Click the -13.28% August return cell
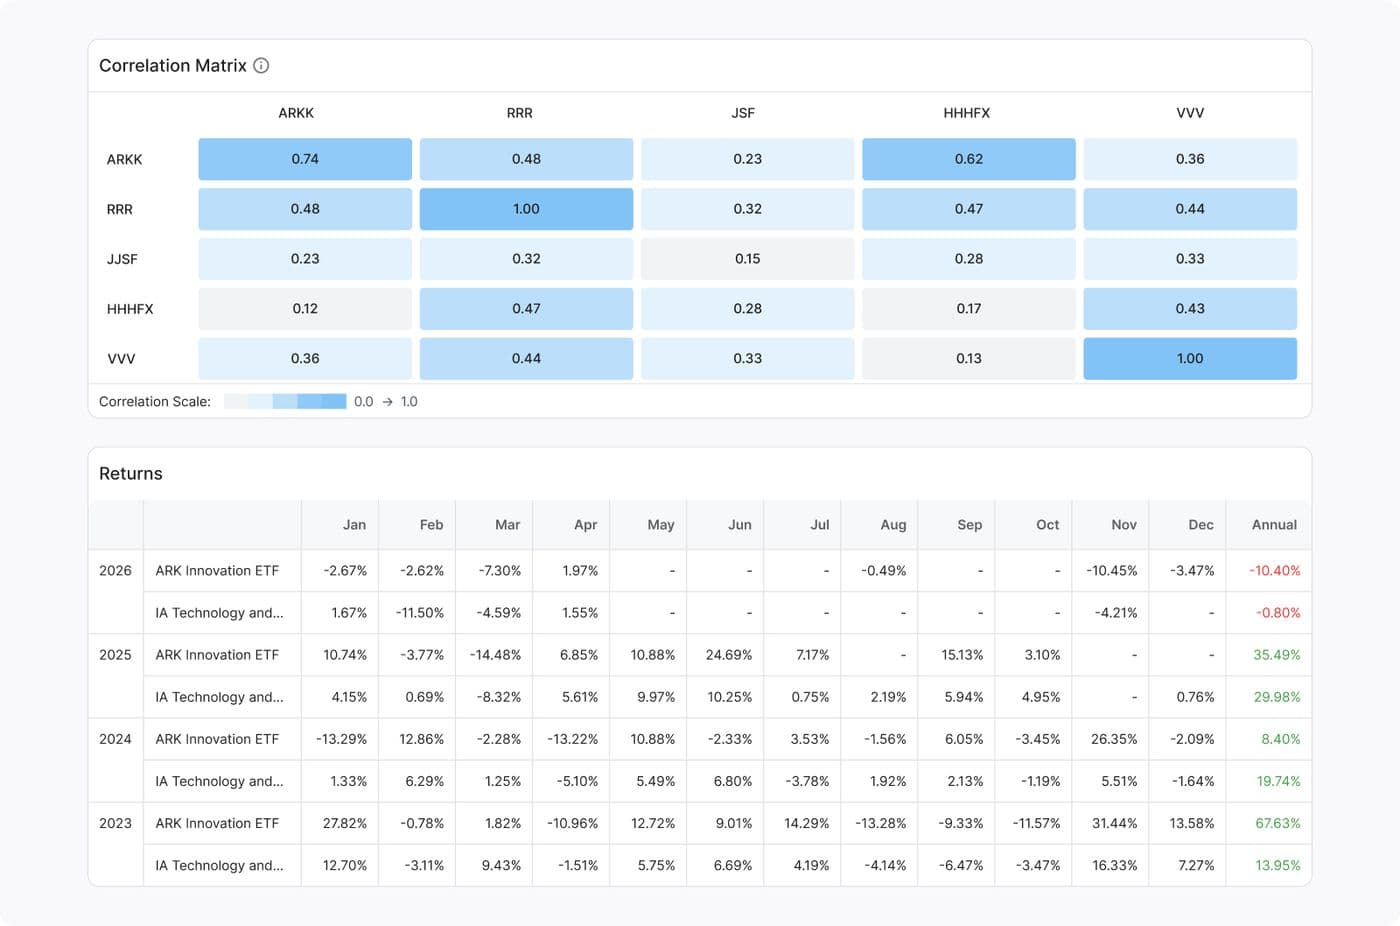1400x926 pixels. click(x=881, y=823)
